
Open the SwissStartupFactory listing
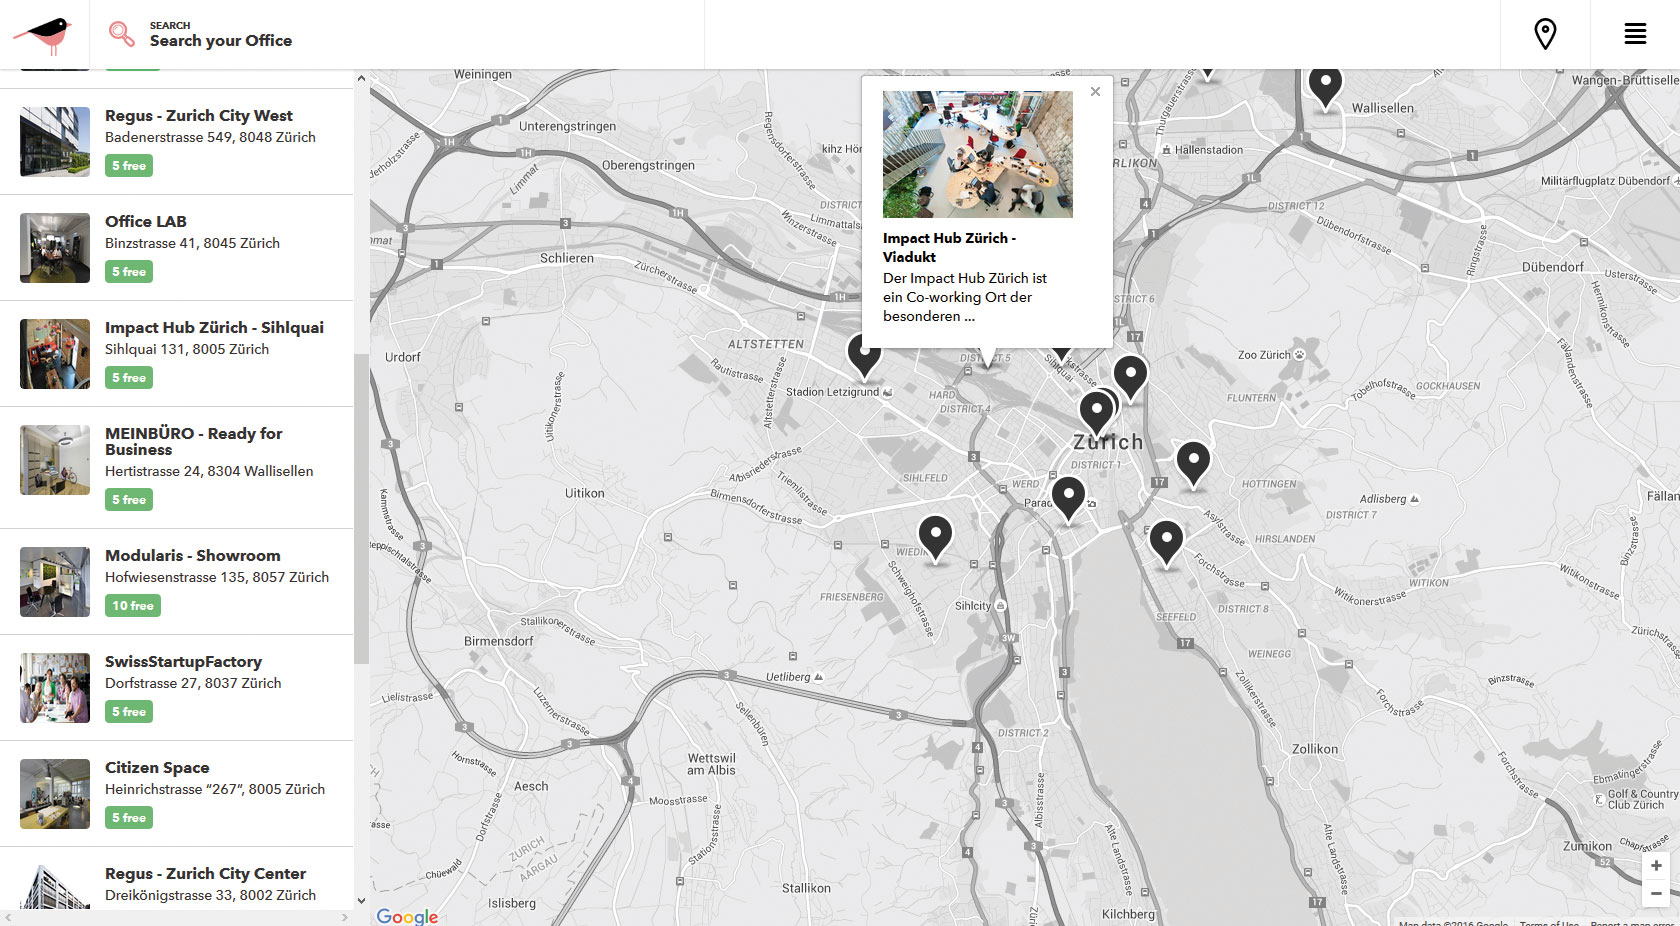pos(177,687)
